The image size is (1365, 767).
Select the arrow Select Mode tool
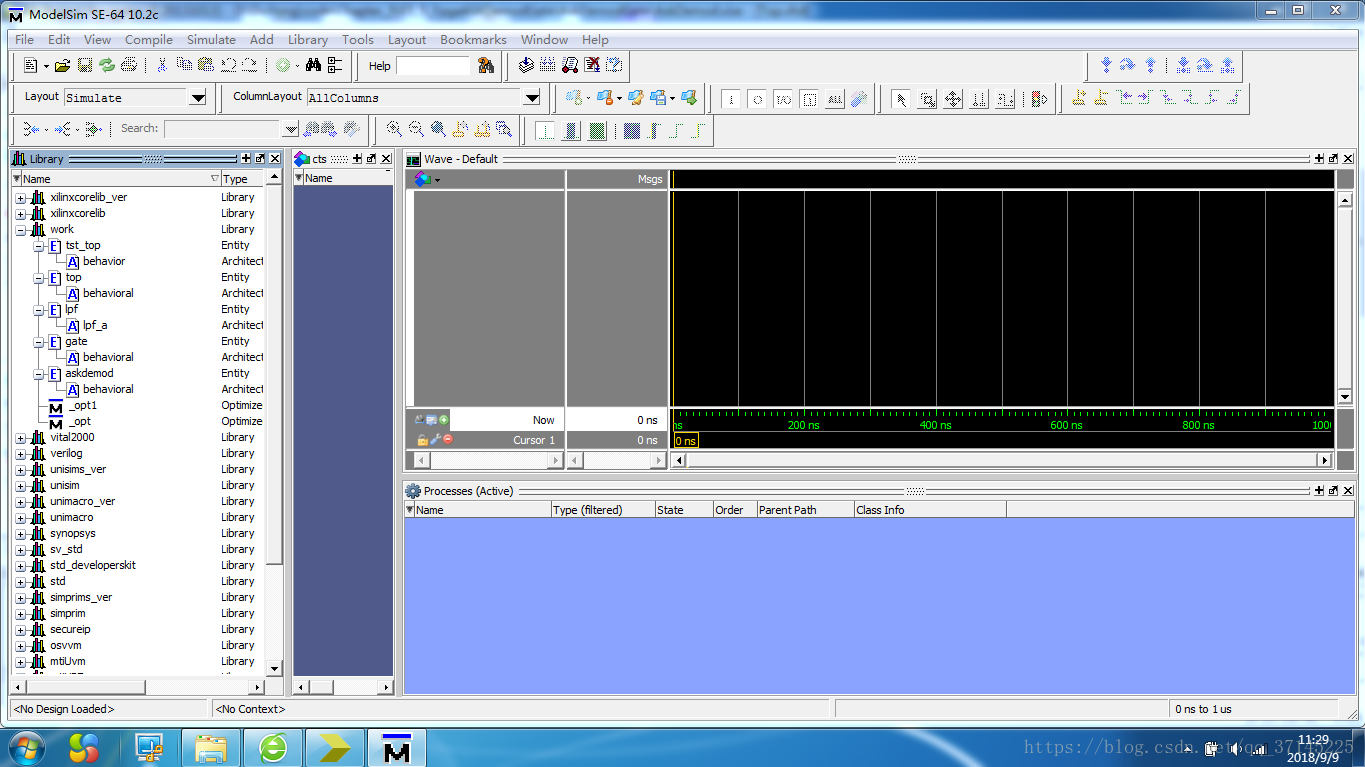point(901,98)
